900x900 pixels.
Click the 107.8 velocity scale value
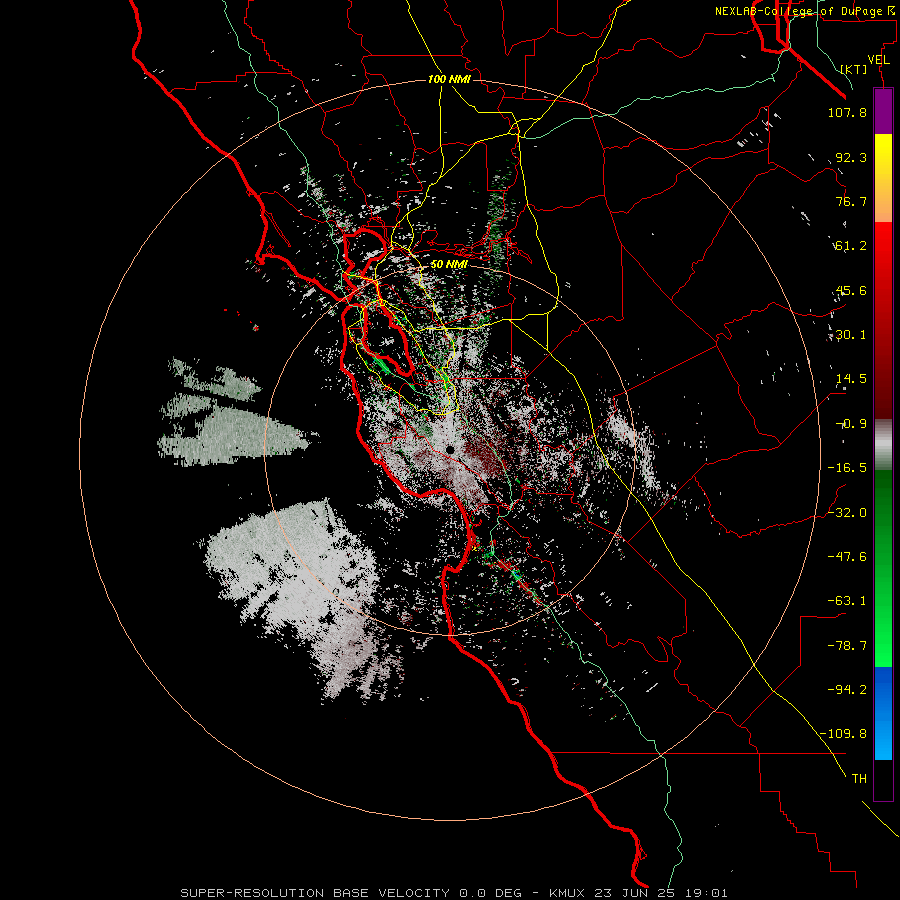tap(847, 112)
